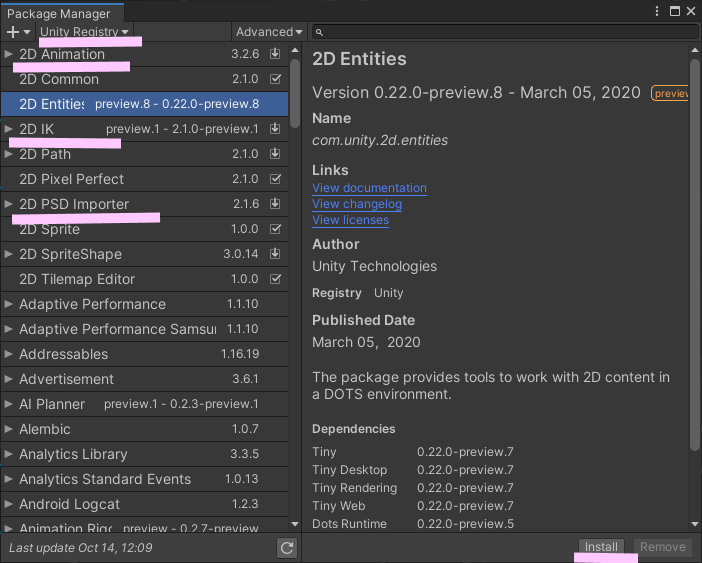Screen dimensions: 702x563
Task: Click download icon for 2D Path
Action: pyautogui.click(x=275, y=154)
